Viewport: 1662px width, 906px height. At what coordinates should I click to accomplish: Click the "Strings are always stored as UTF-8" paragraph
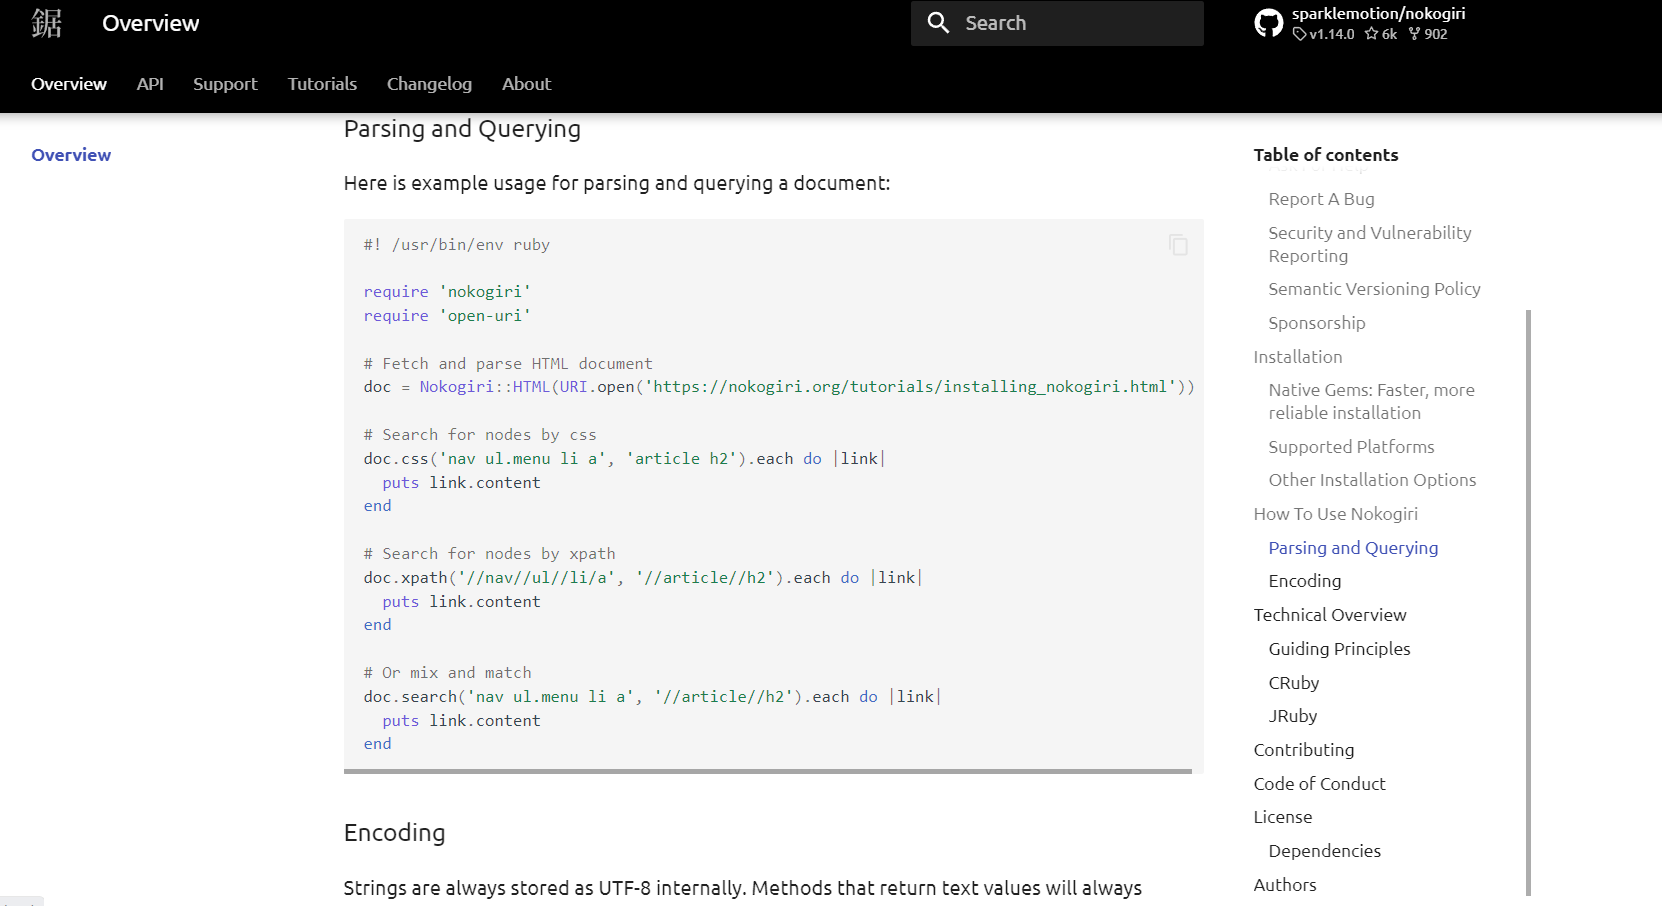pos(743,888)
